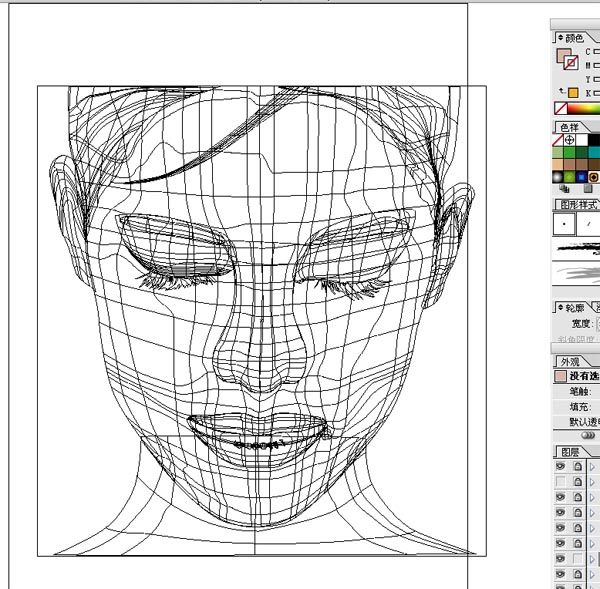
Task: Switch to the 颜色 (Color) tab
Action: point(574,38)
